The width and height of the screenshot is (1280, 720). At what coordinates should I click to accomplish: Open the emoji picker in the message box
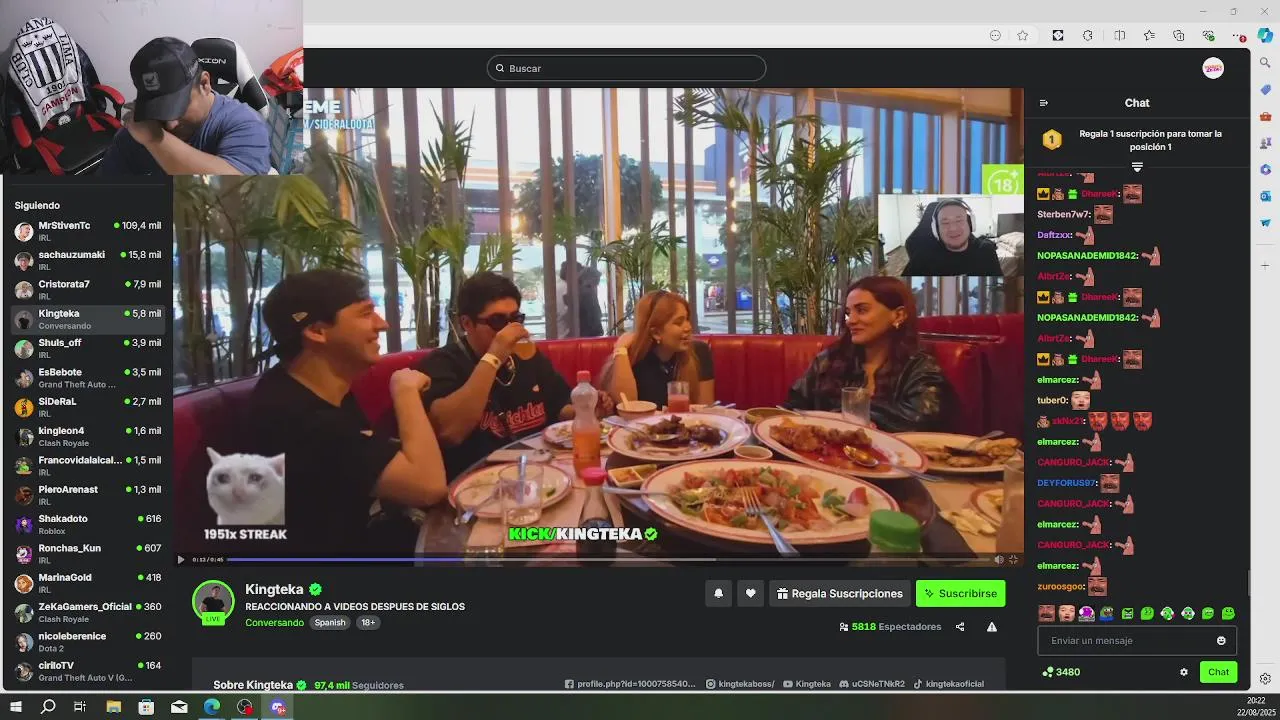tap(1221, 641)
